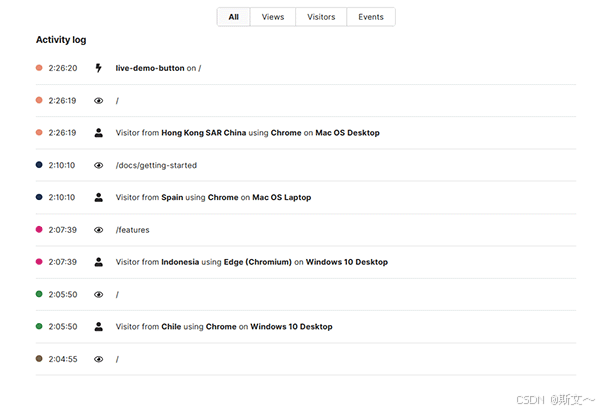Click eye icon in the 2:26:19 view row

(x=99, y=101)
